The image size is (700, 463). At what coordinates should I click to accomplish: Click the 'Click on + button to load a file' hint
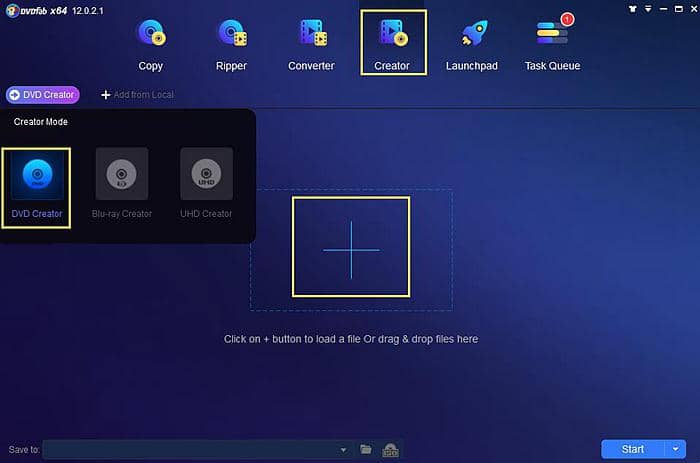[351, 339]
